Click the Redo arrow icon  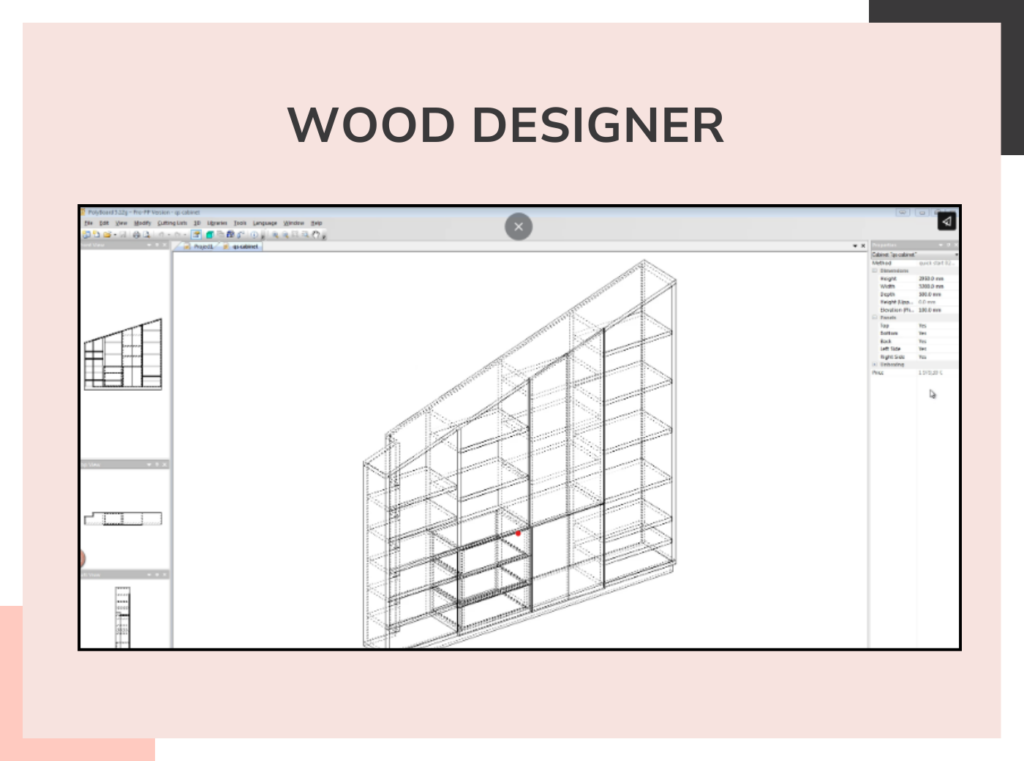click(x=176, y=233)
